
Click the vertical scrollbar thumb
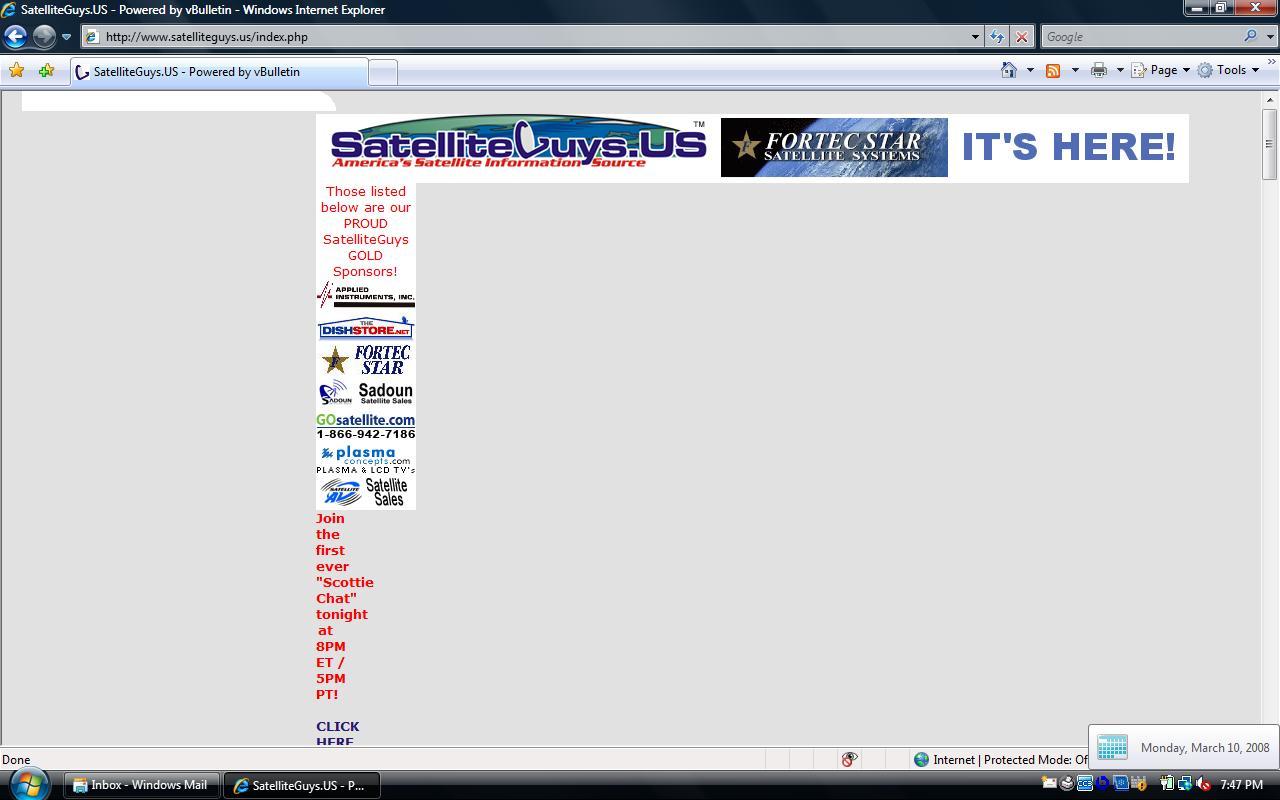[x=1270, y=144]
